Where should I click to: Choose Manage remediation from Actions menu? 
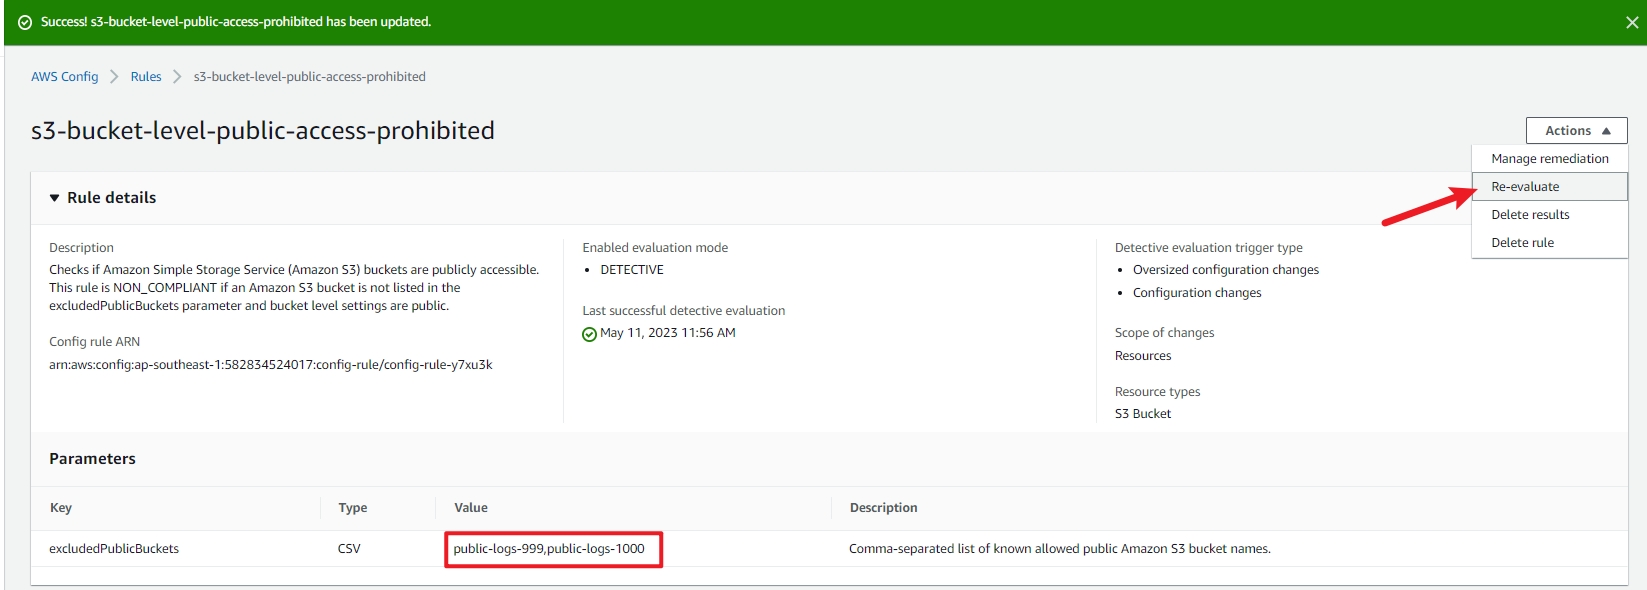coord(1549,159)
